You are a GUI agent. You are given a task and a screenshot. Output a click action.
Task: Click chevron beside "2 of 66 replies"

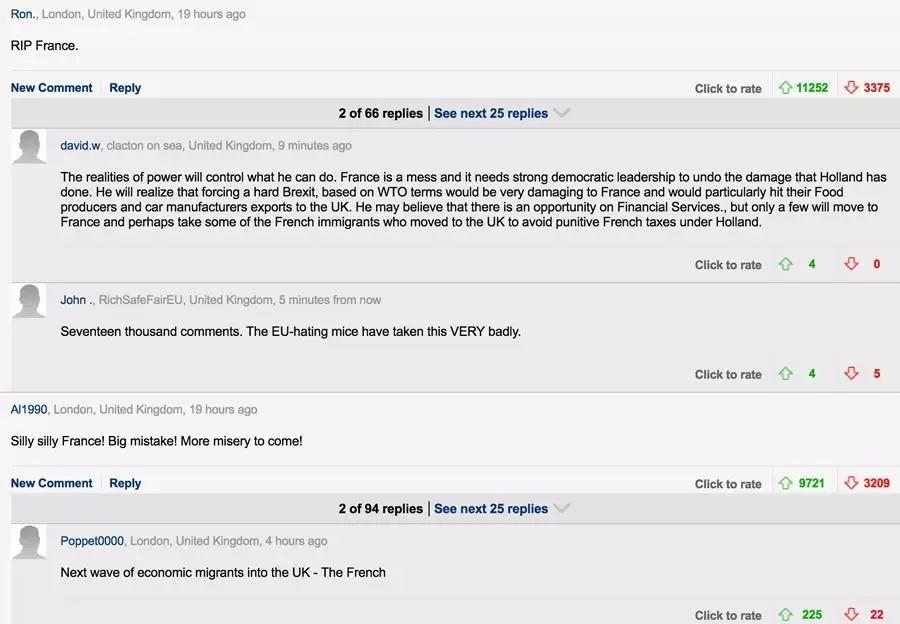(x=562, y=113)
